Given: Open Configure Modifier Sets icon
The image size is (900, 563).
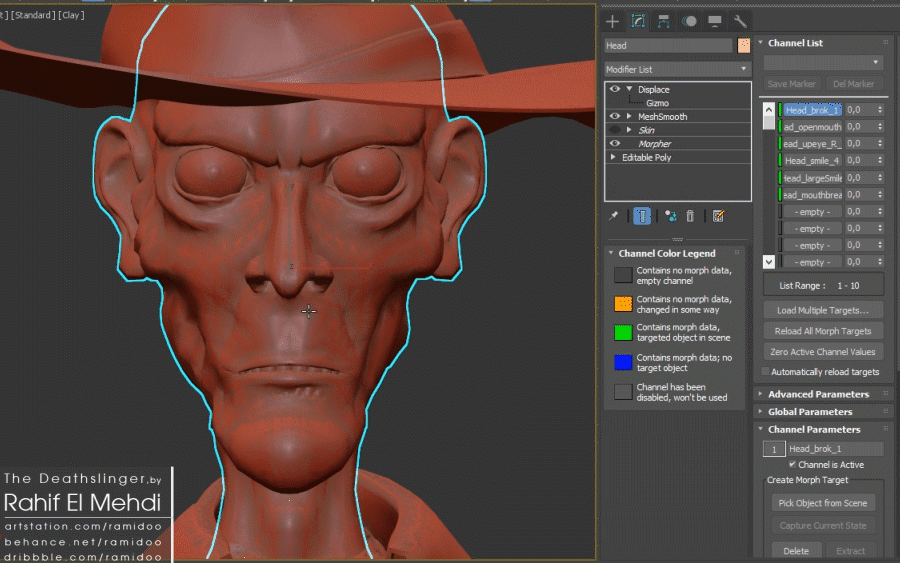Looking at the screenshot, I should click(x=718, y=216).
